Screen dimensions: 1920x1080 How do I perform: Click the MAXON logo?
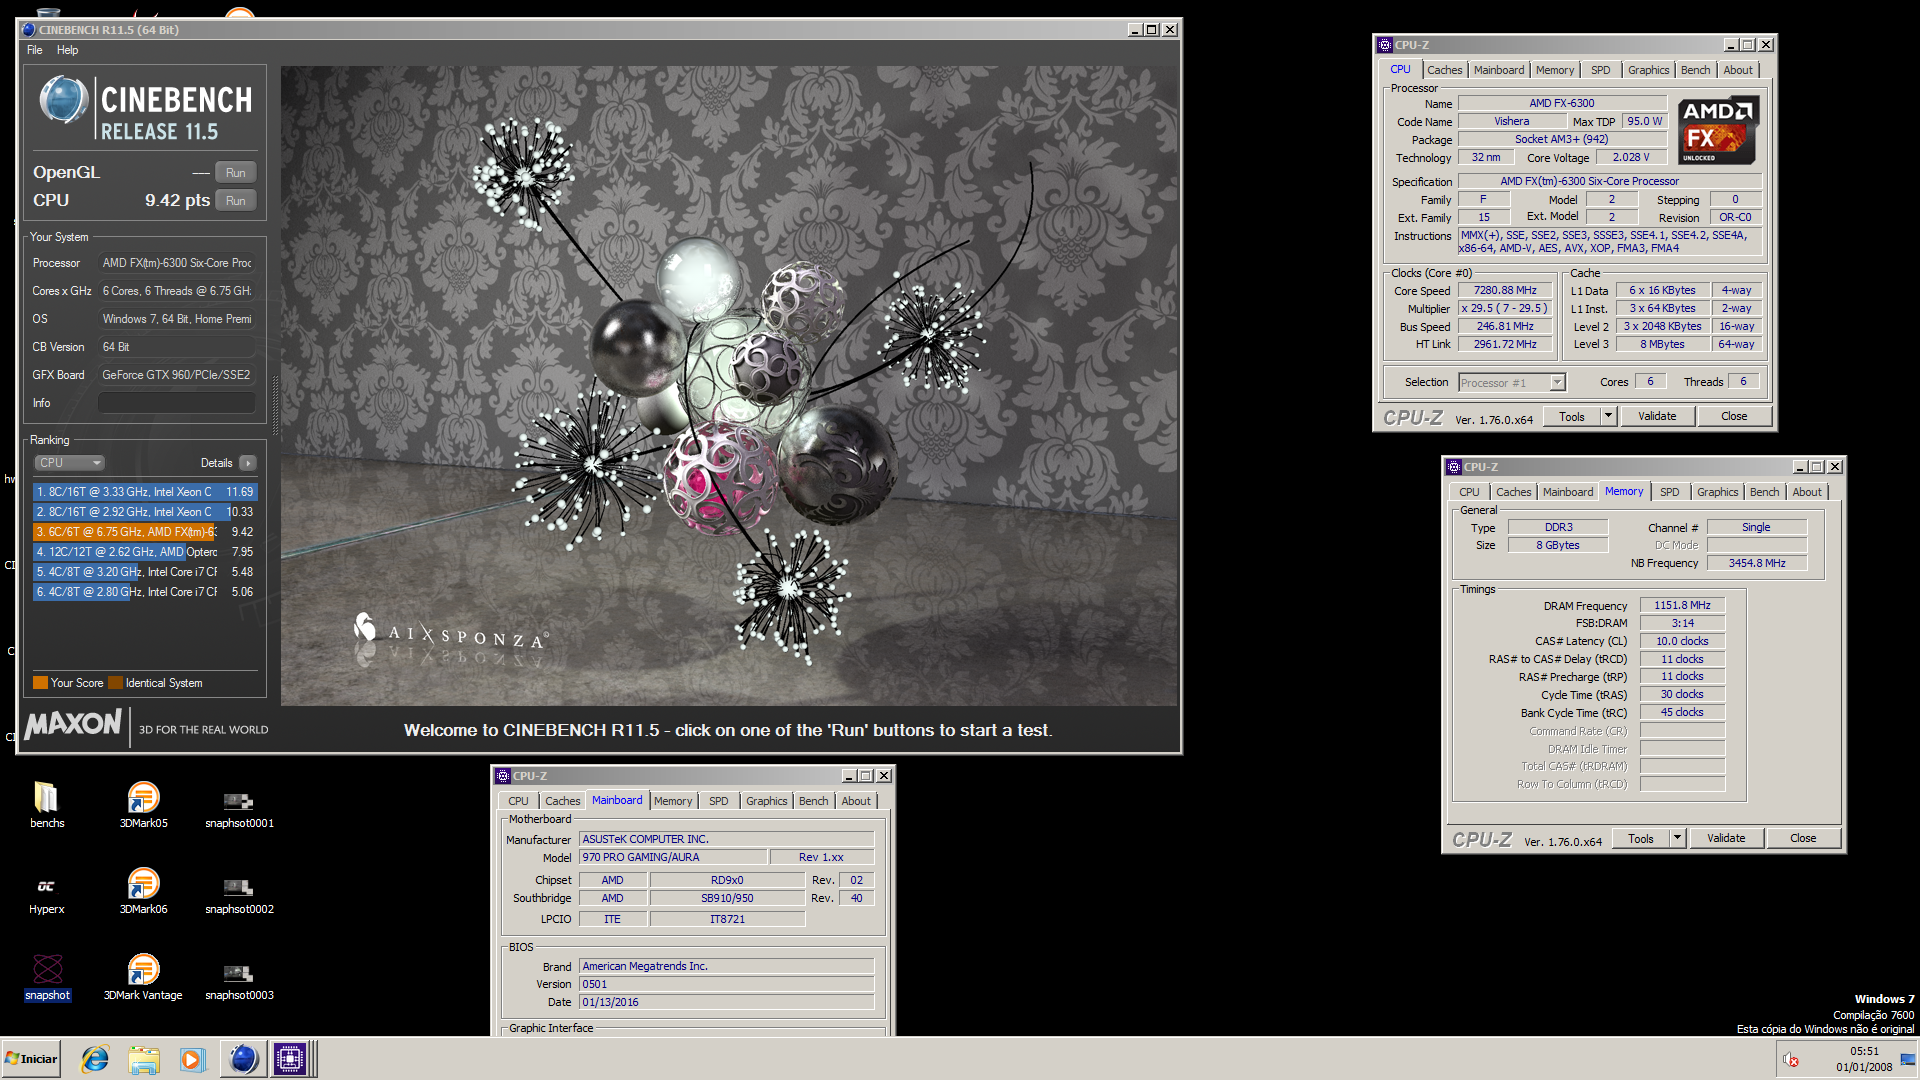click(73, 724)
